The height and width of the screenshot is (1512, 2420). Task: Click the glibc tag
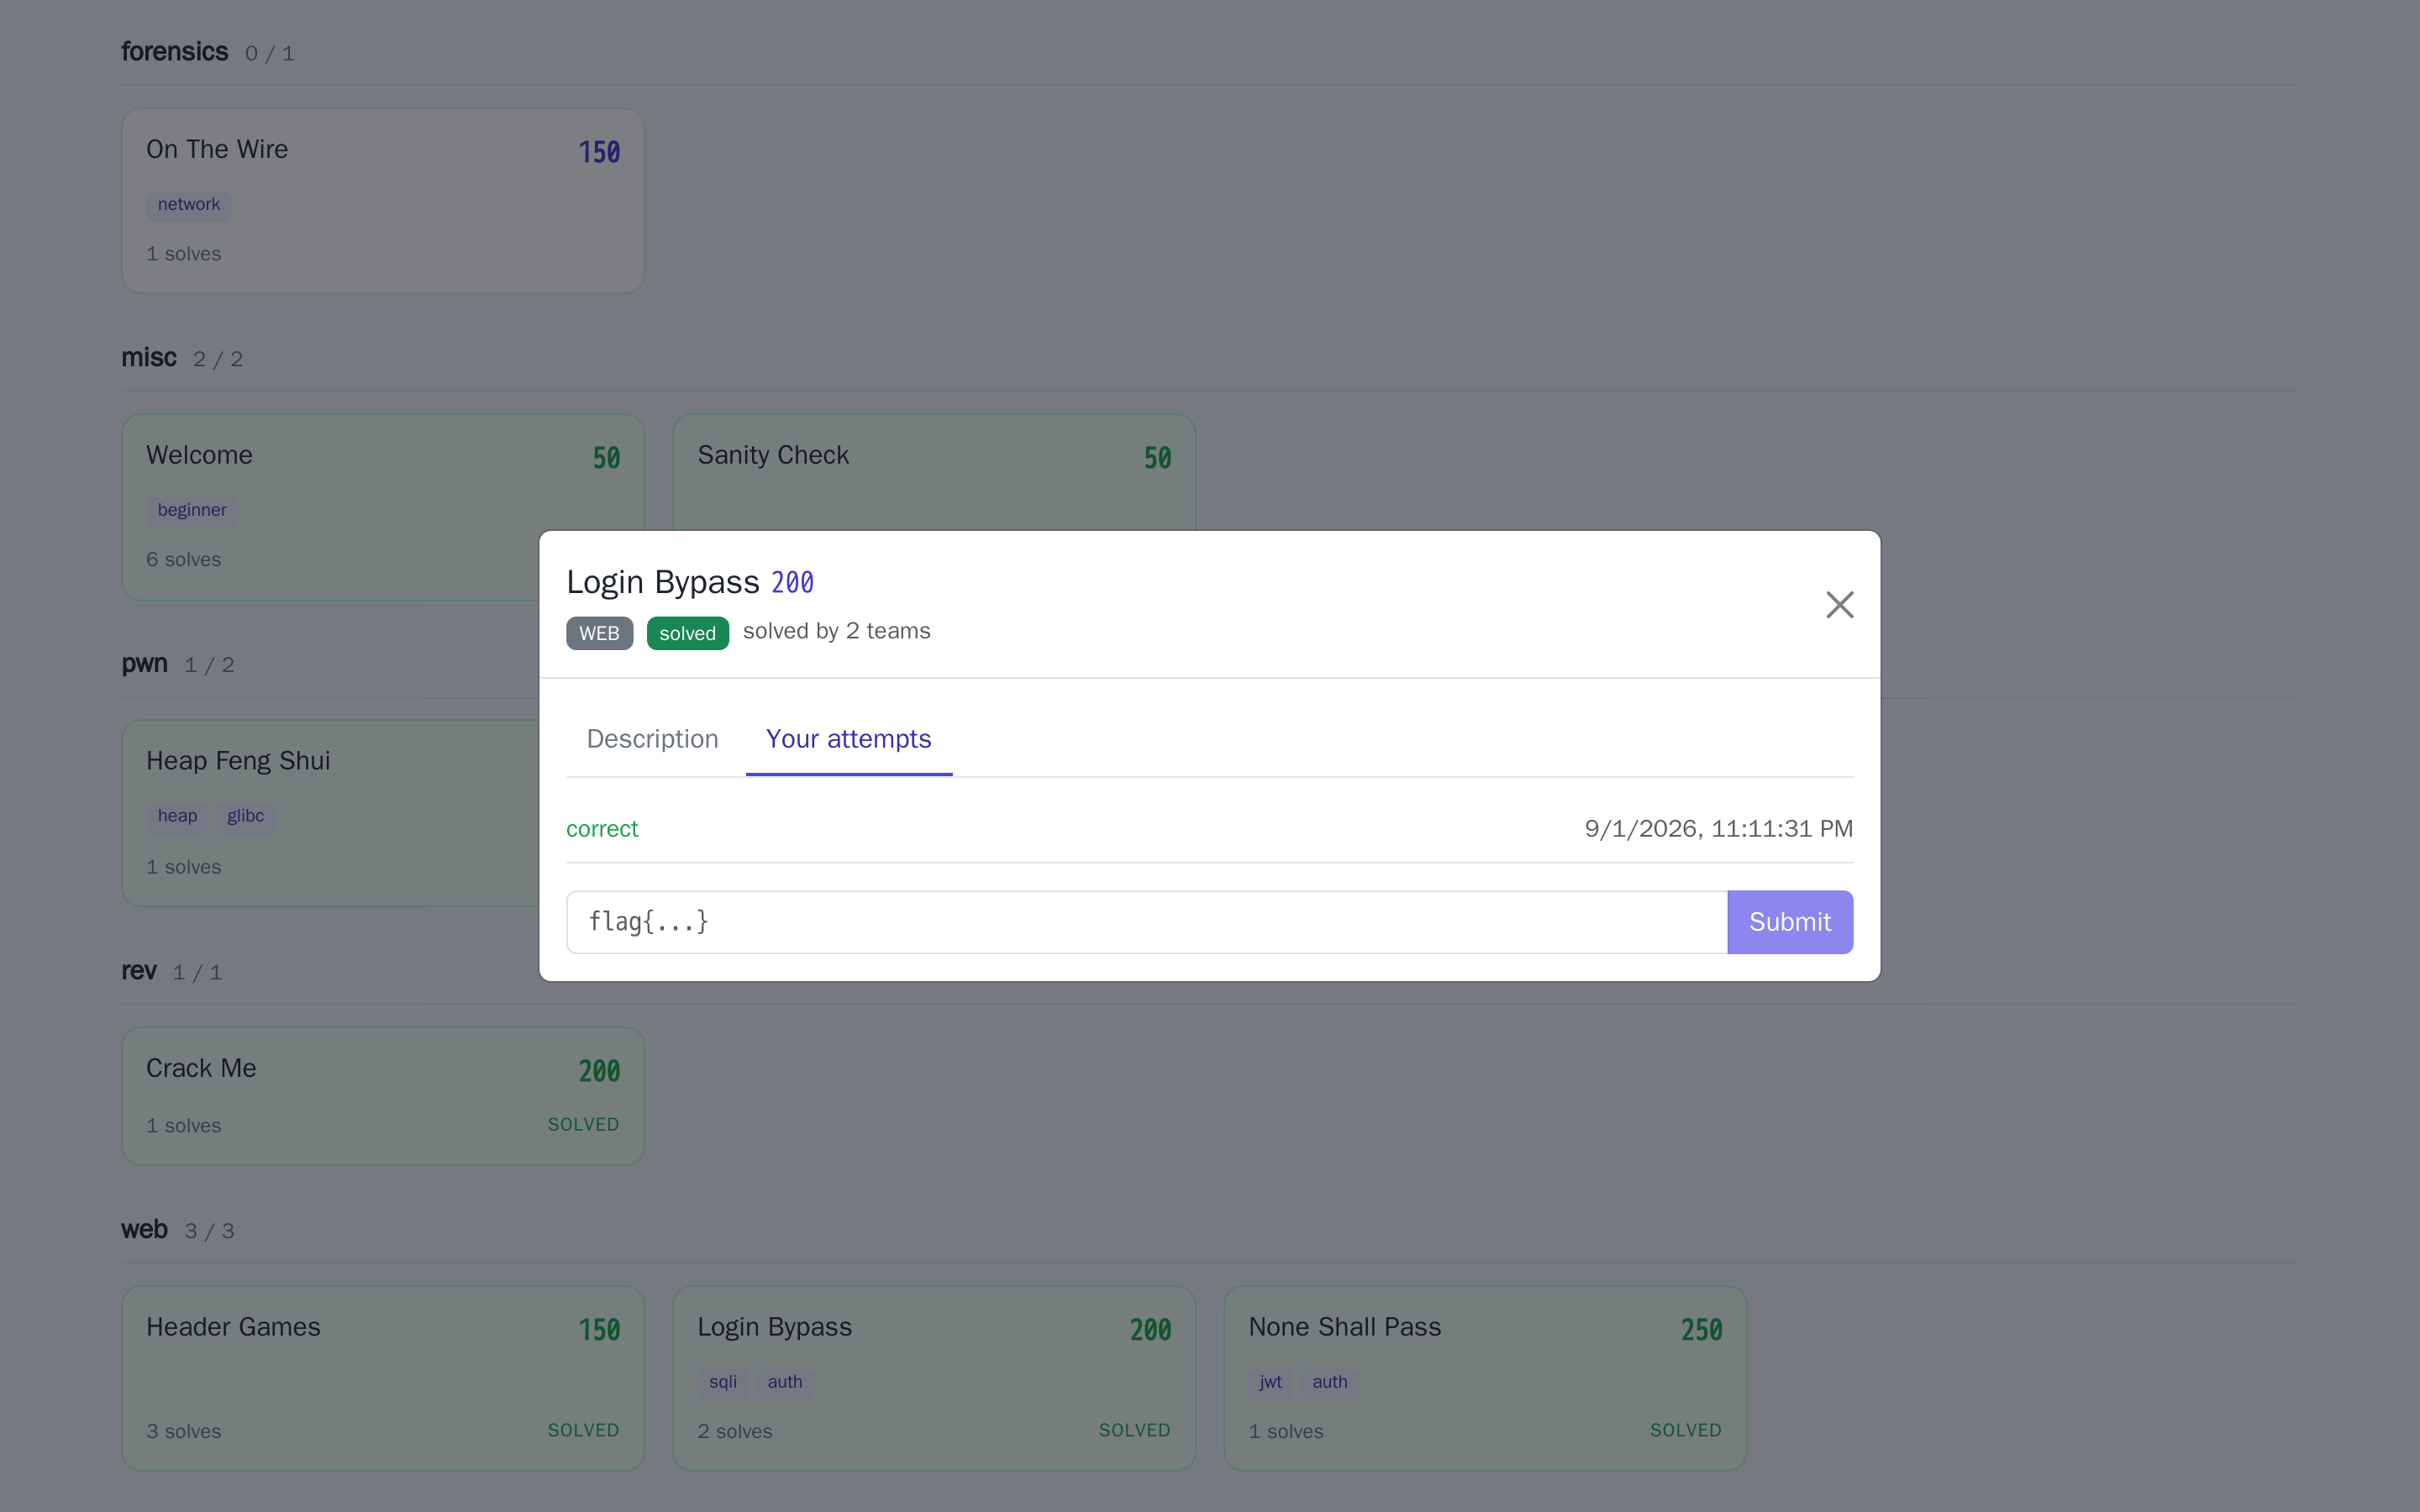point(245,817)
